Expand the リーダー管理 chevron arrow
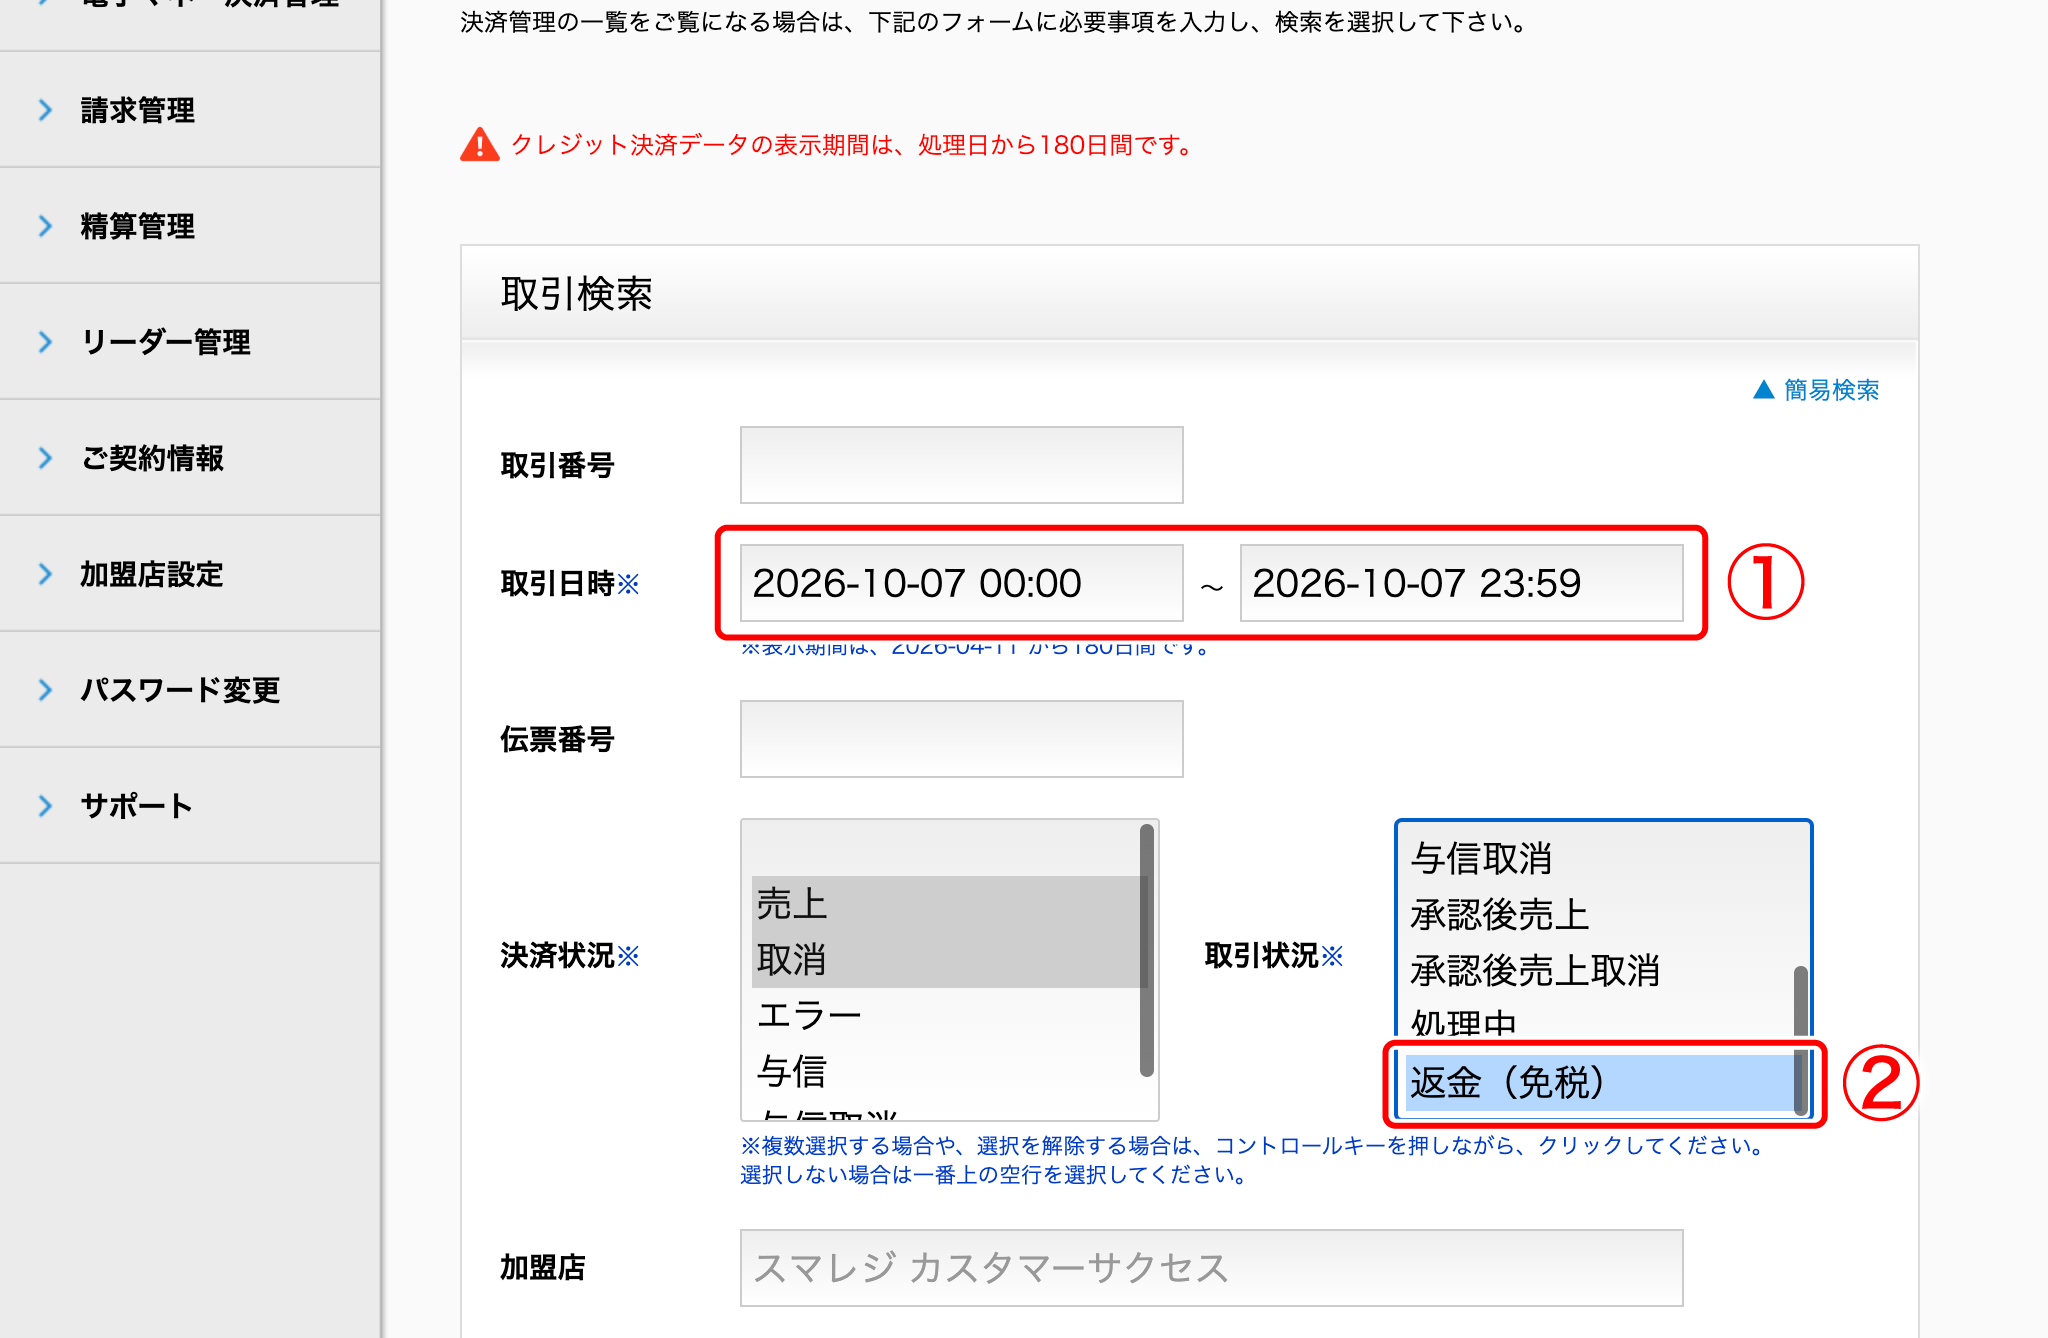2048x1338 pixels. tap(45, 342)
